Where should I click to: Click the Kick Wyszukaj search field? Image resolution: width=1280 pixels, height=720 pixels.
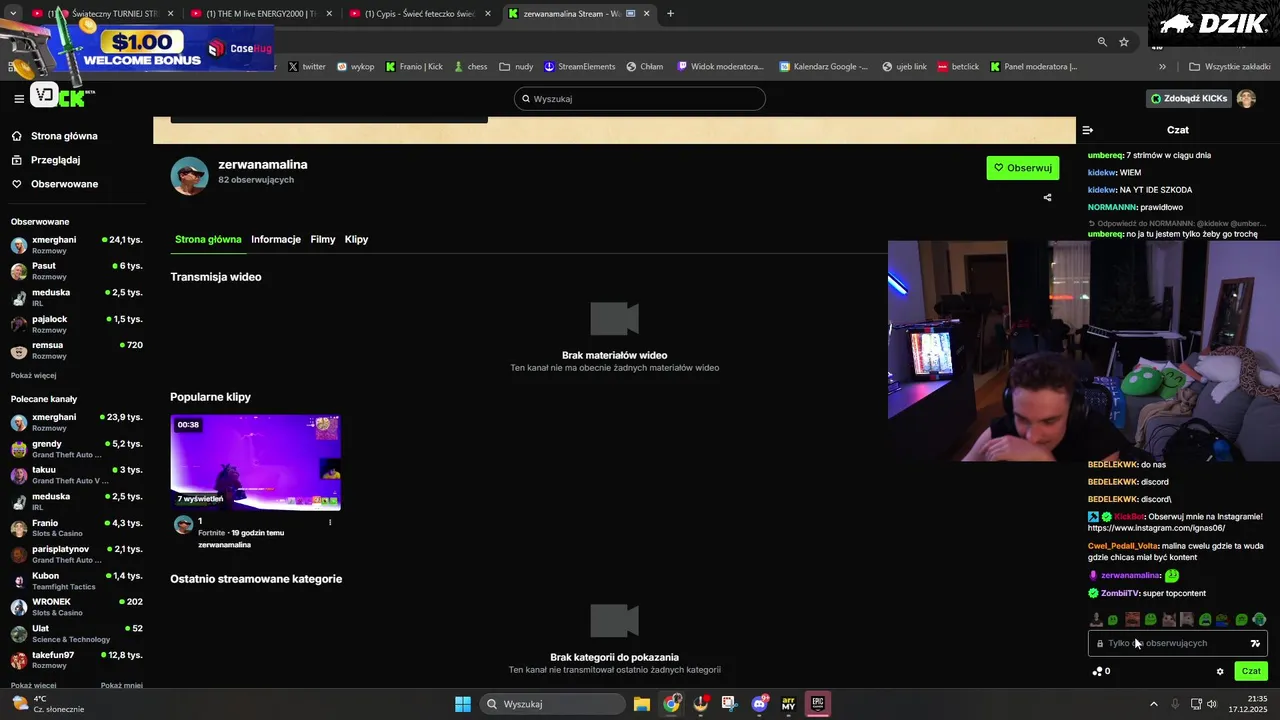point(640,98)
